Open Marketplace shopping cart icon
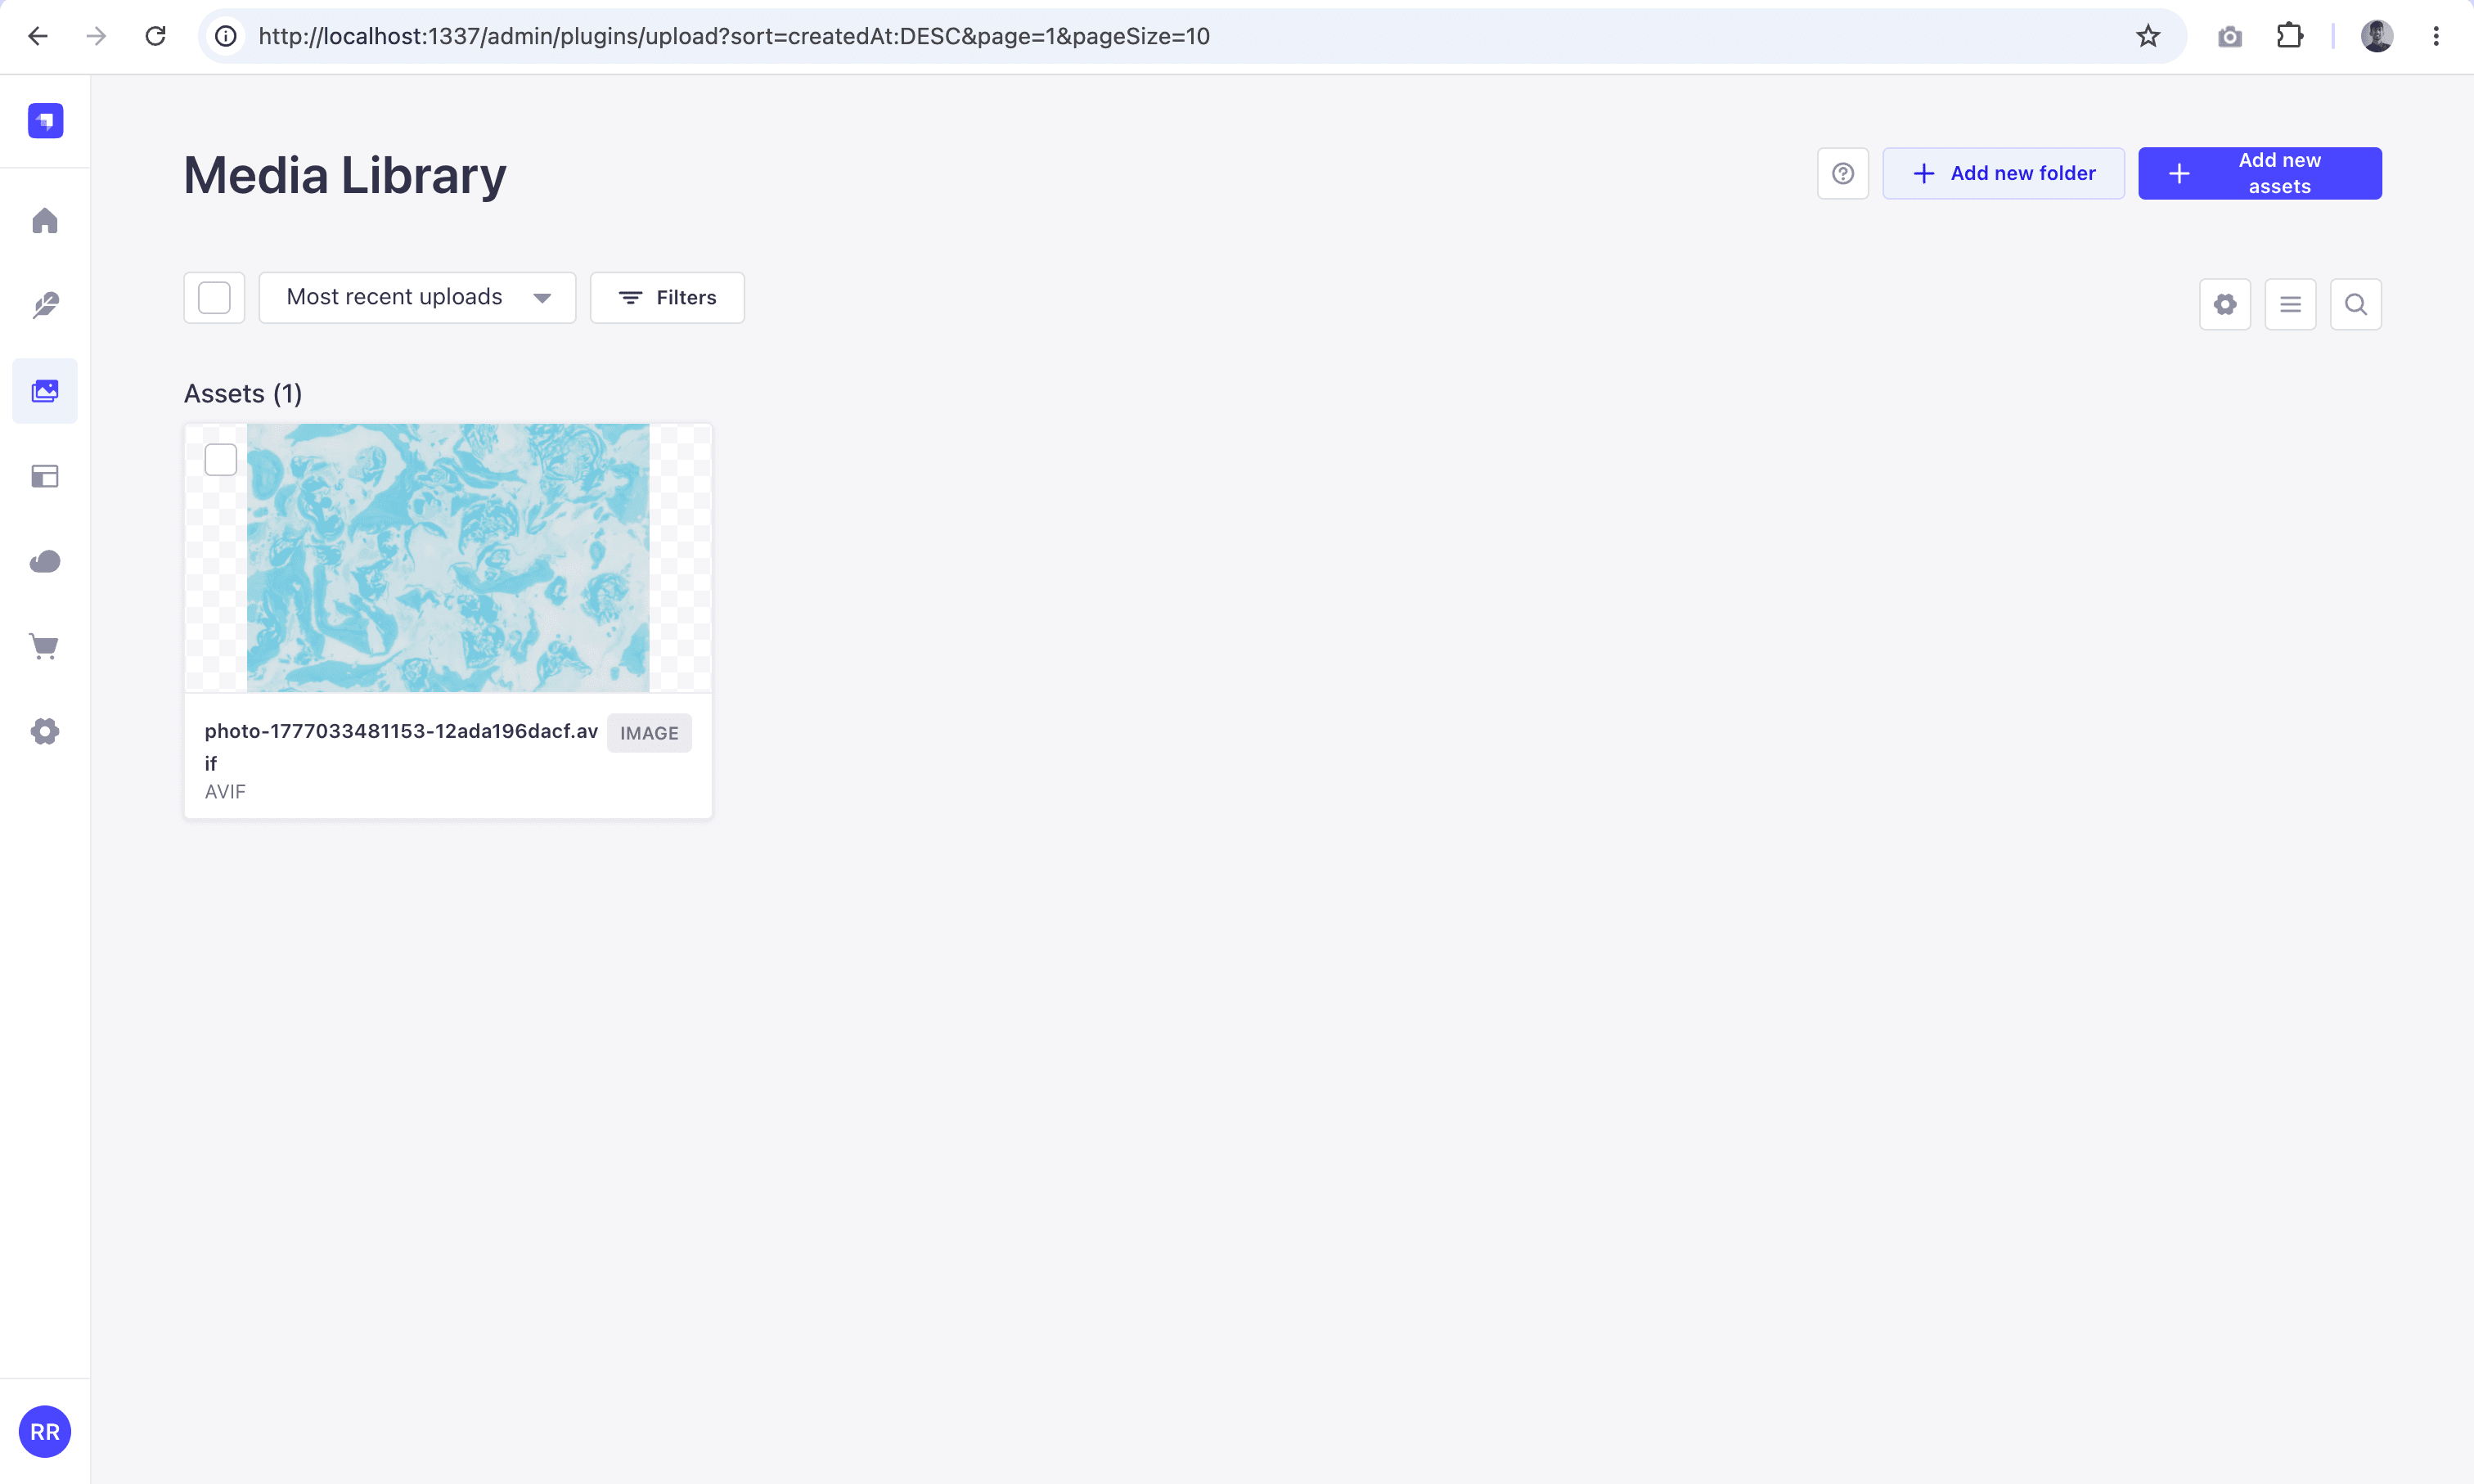 tap(45, 646)
